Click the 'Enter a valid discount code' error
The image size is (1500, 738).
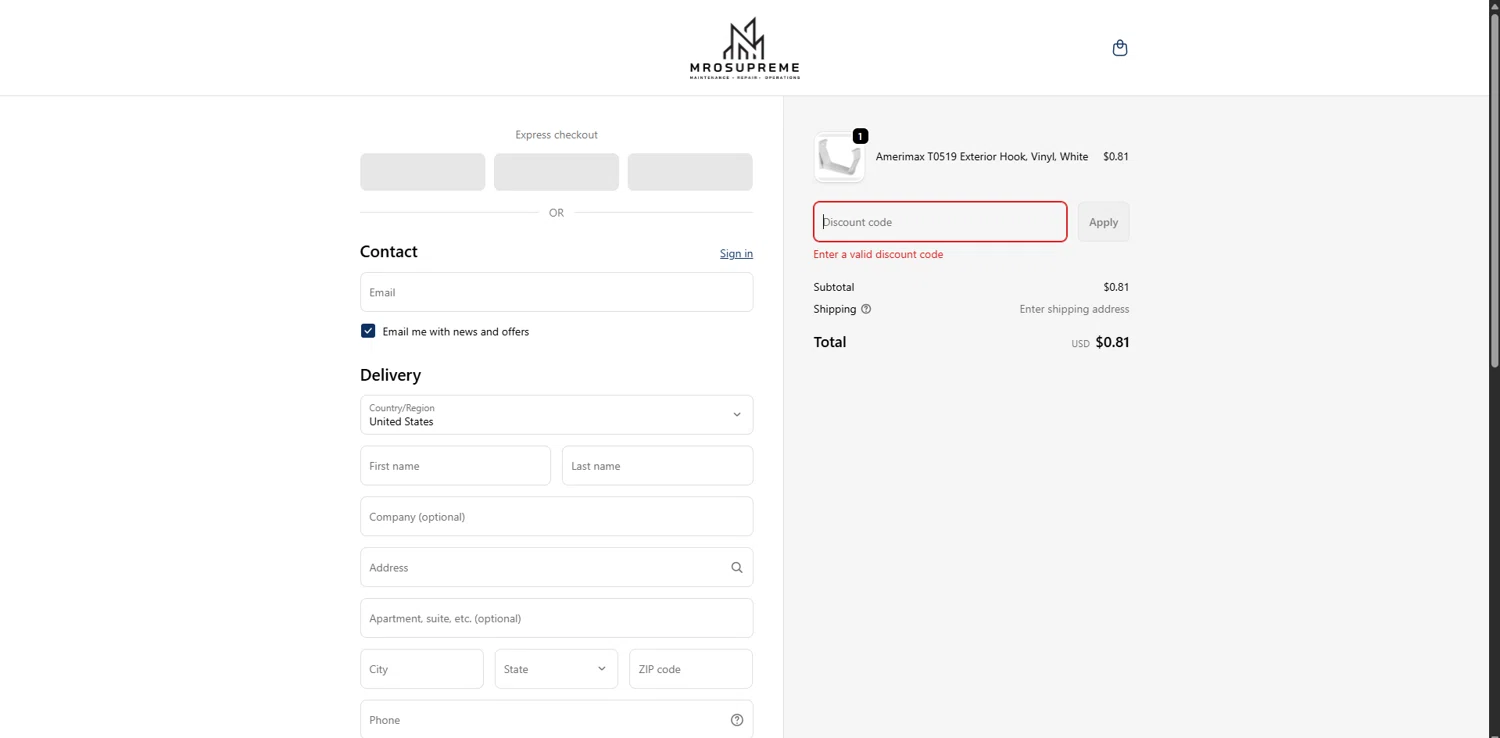(x=878, y=255)
